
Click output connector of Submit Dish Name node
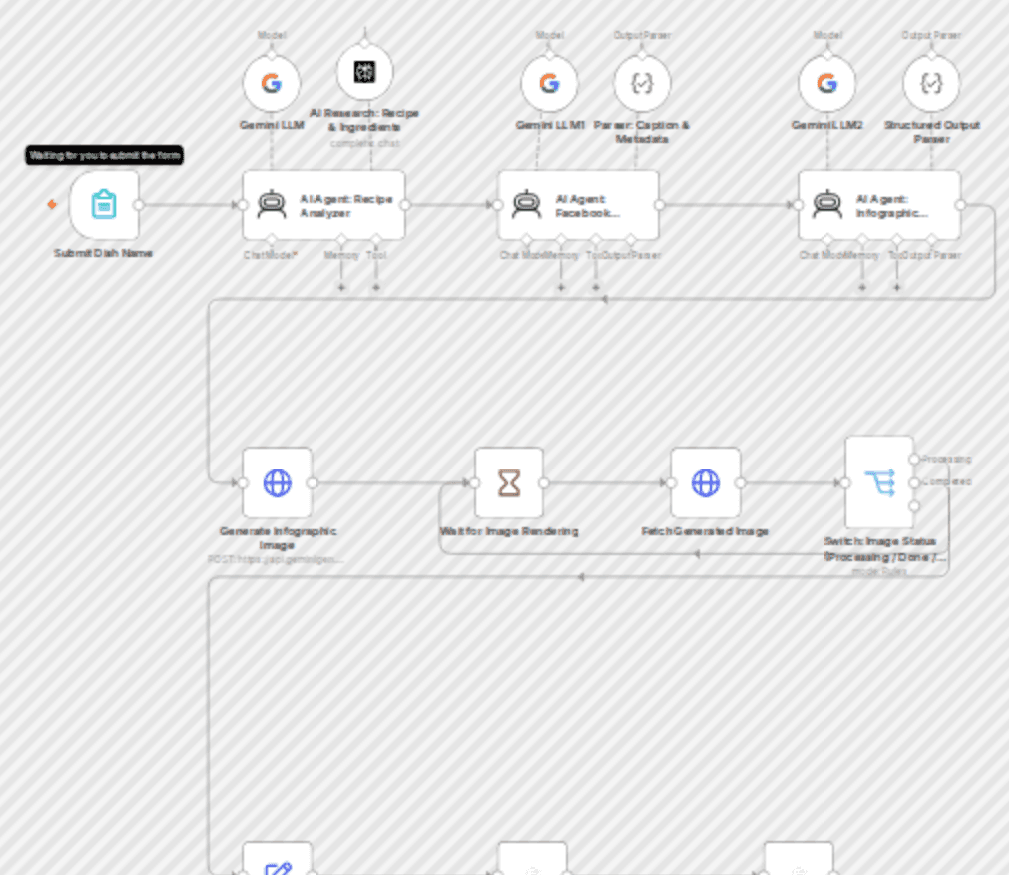[139, 205]
